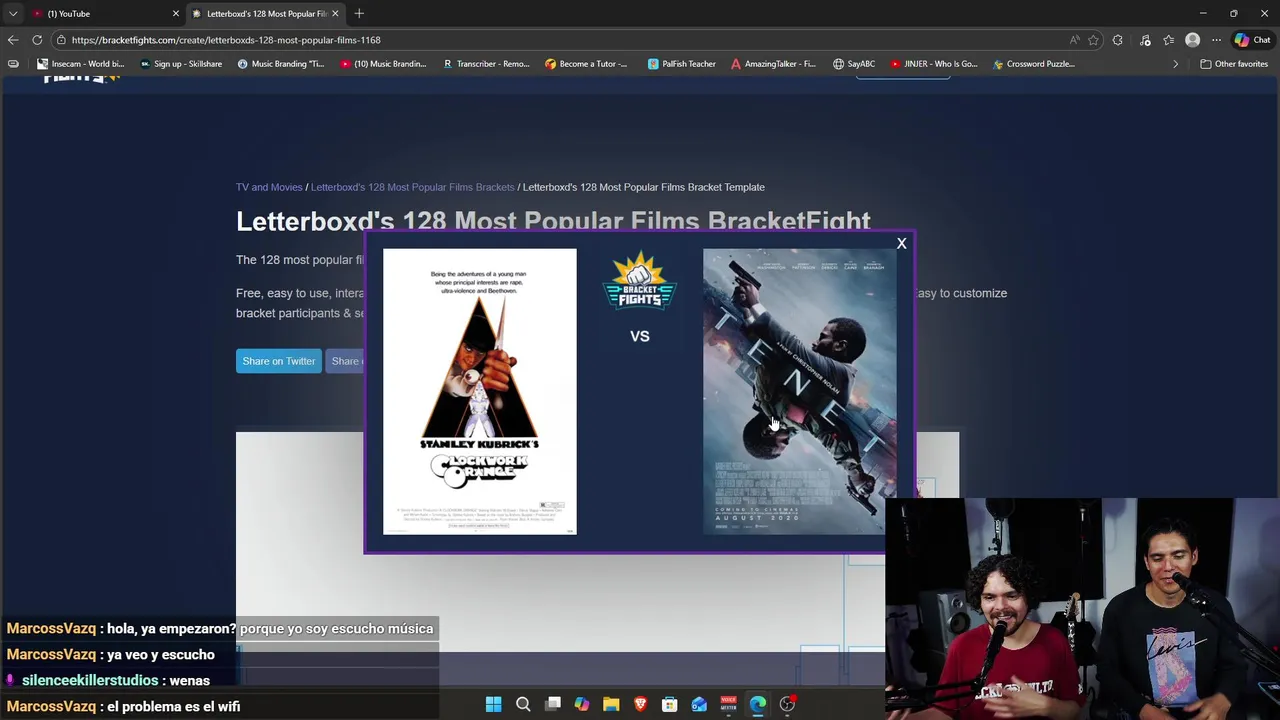Click the chat username silenceekillerstudios

(x=90, y=680)
